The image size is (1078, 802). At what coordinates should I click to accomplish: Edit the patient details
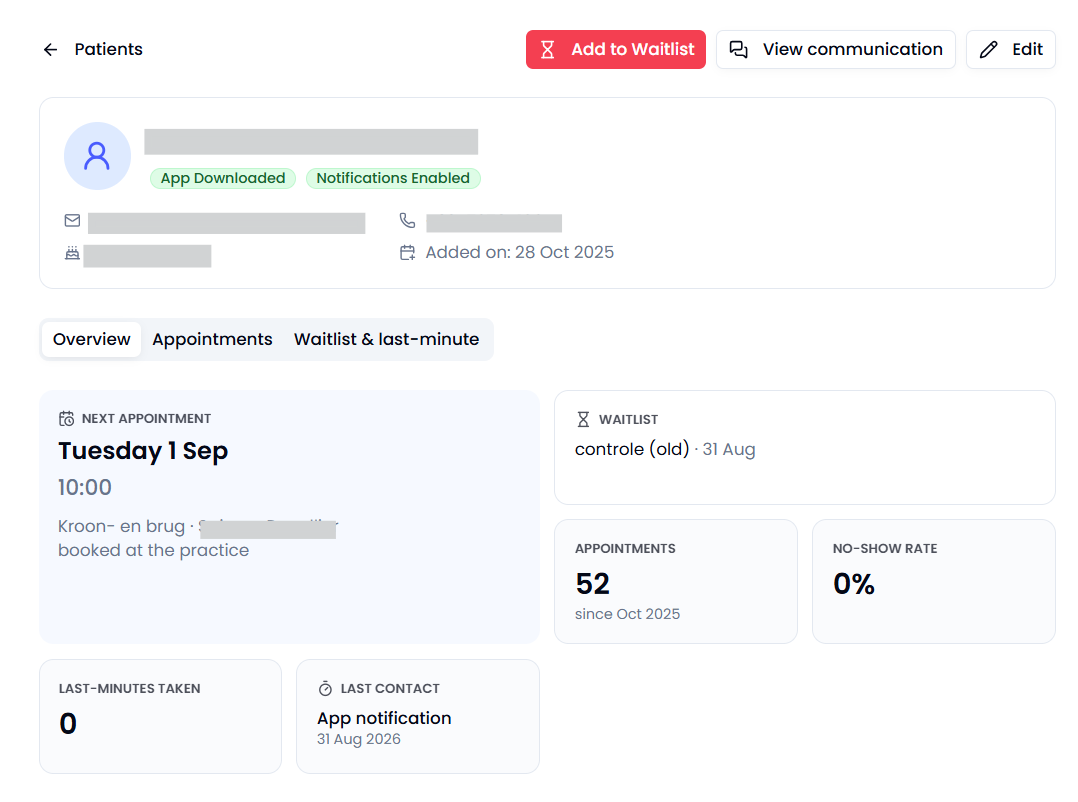coord(1011,49)
